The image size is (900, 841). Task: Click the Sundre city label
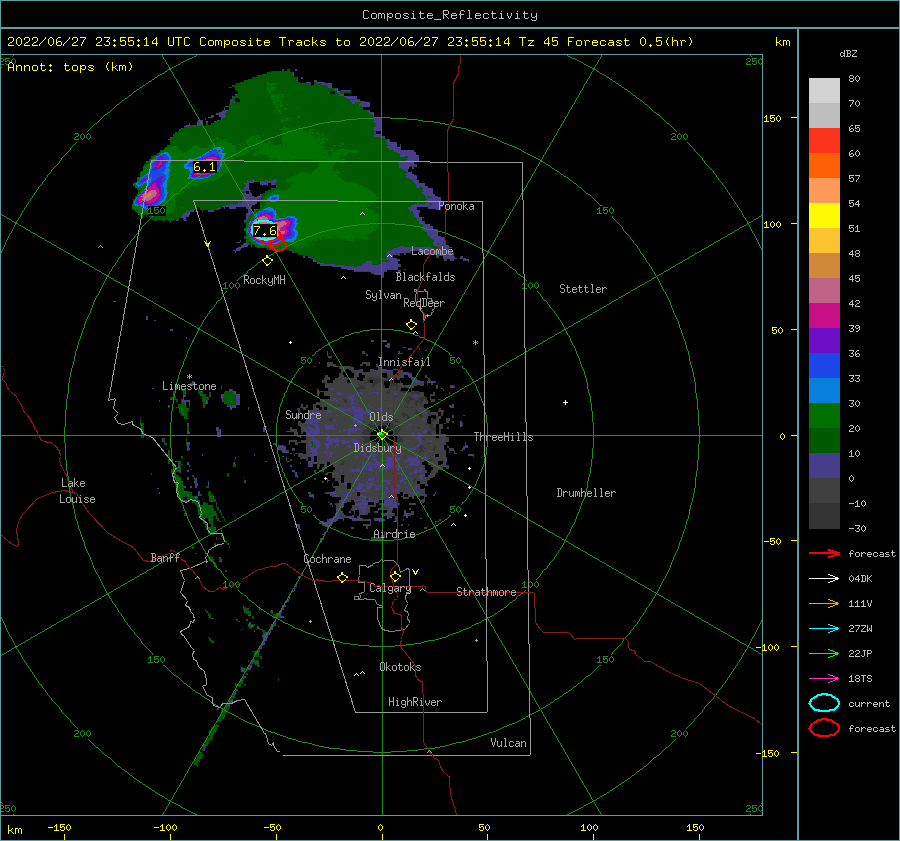[x=303, y=414]
